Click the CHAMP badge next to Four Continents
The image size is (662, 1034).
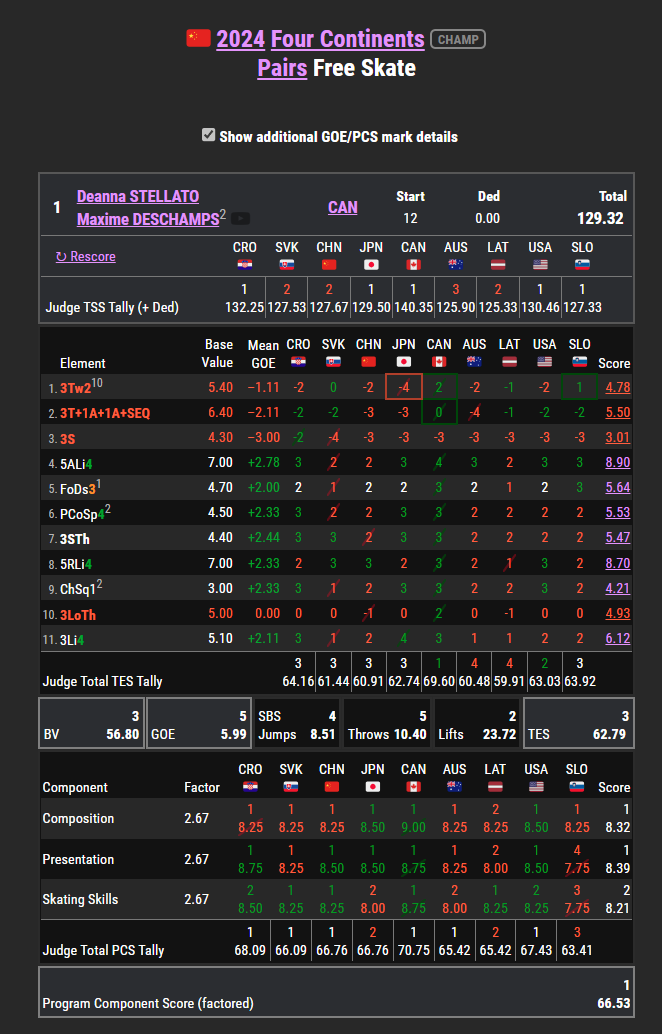click(x=457, y=40)
